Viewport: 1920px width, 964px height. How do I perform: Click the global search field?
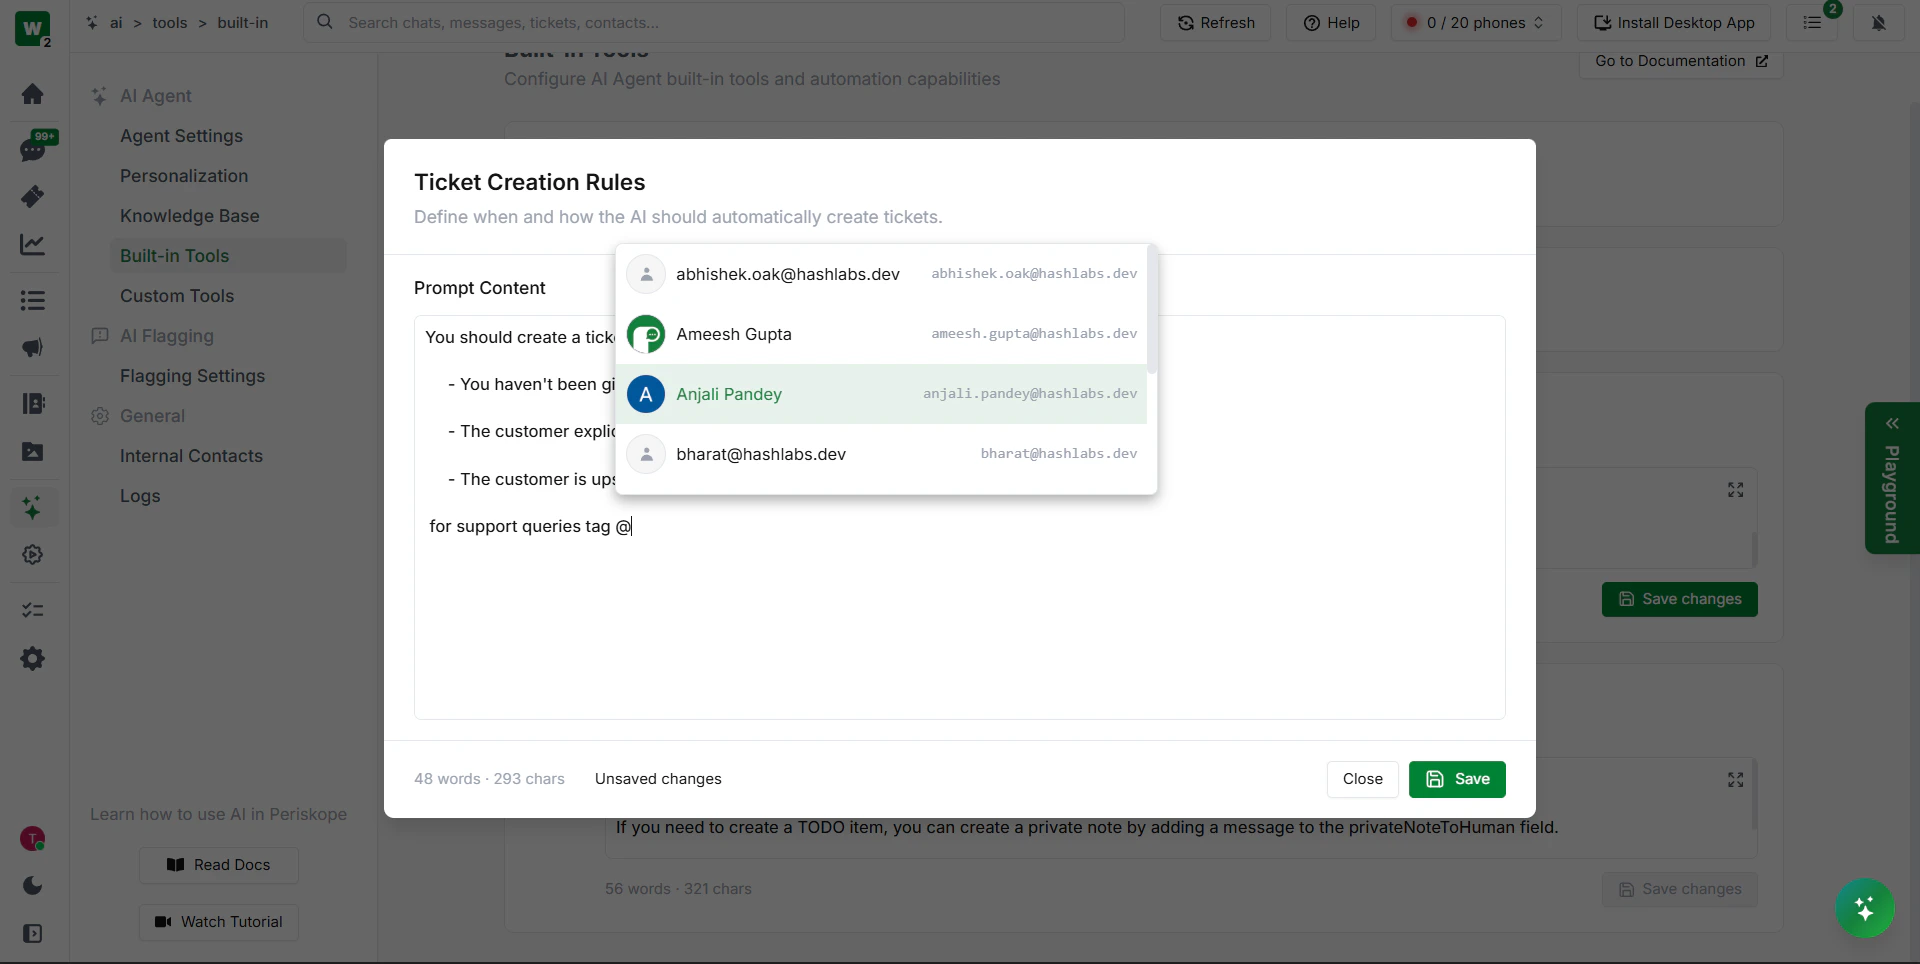[x=714, y=23]
